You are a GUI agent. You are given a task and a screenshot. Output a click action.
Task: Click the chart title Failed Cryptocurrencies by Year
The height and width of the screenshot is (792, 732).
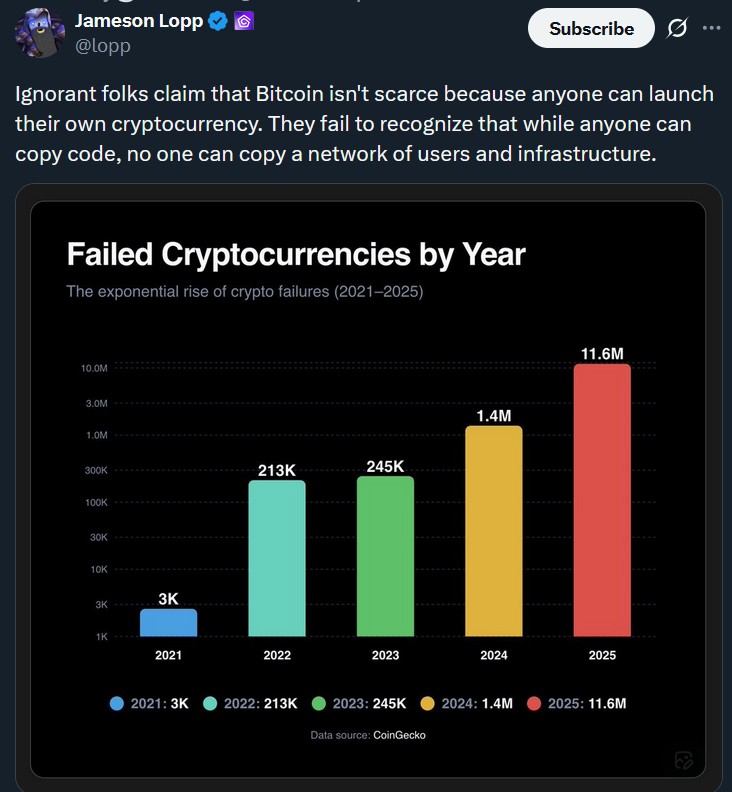coord(296,254)
